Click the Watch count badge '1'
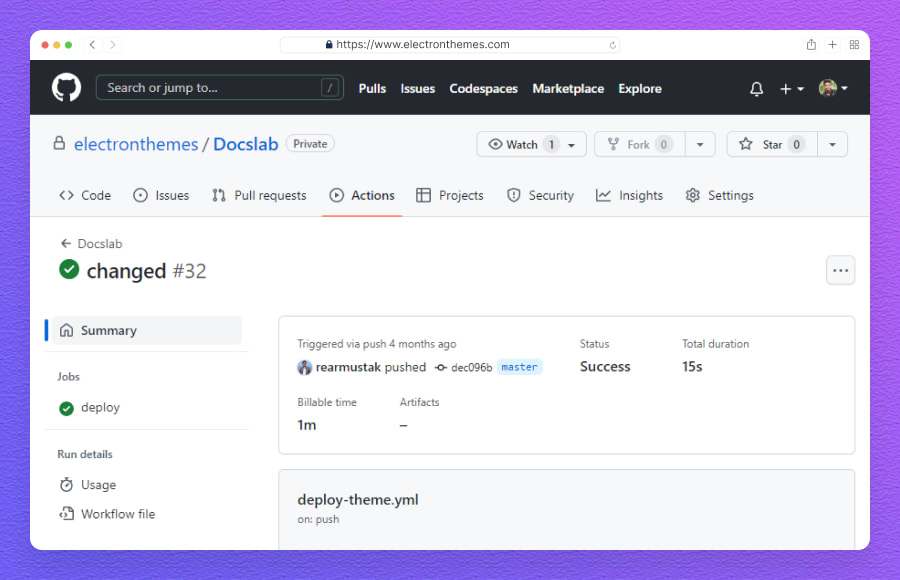Viewport: 900px width, 580px height. pos(551,144)
